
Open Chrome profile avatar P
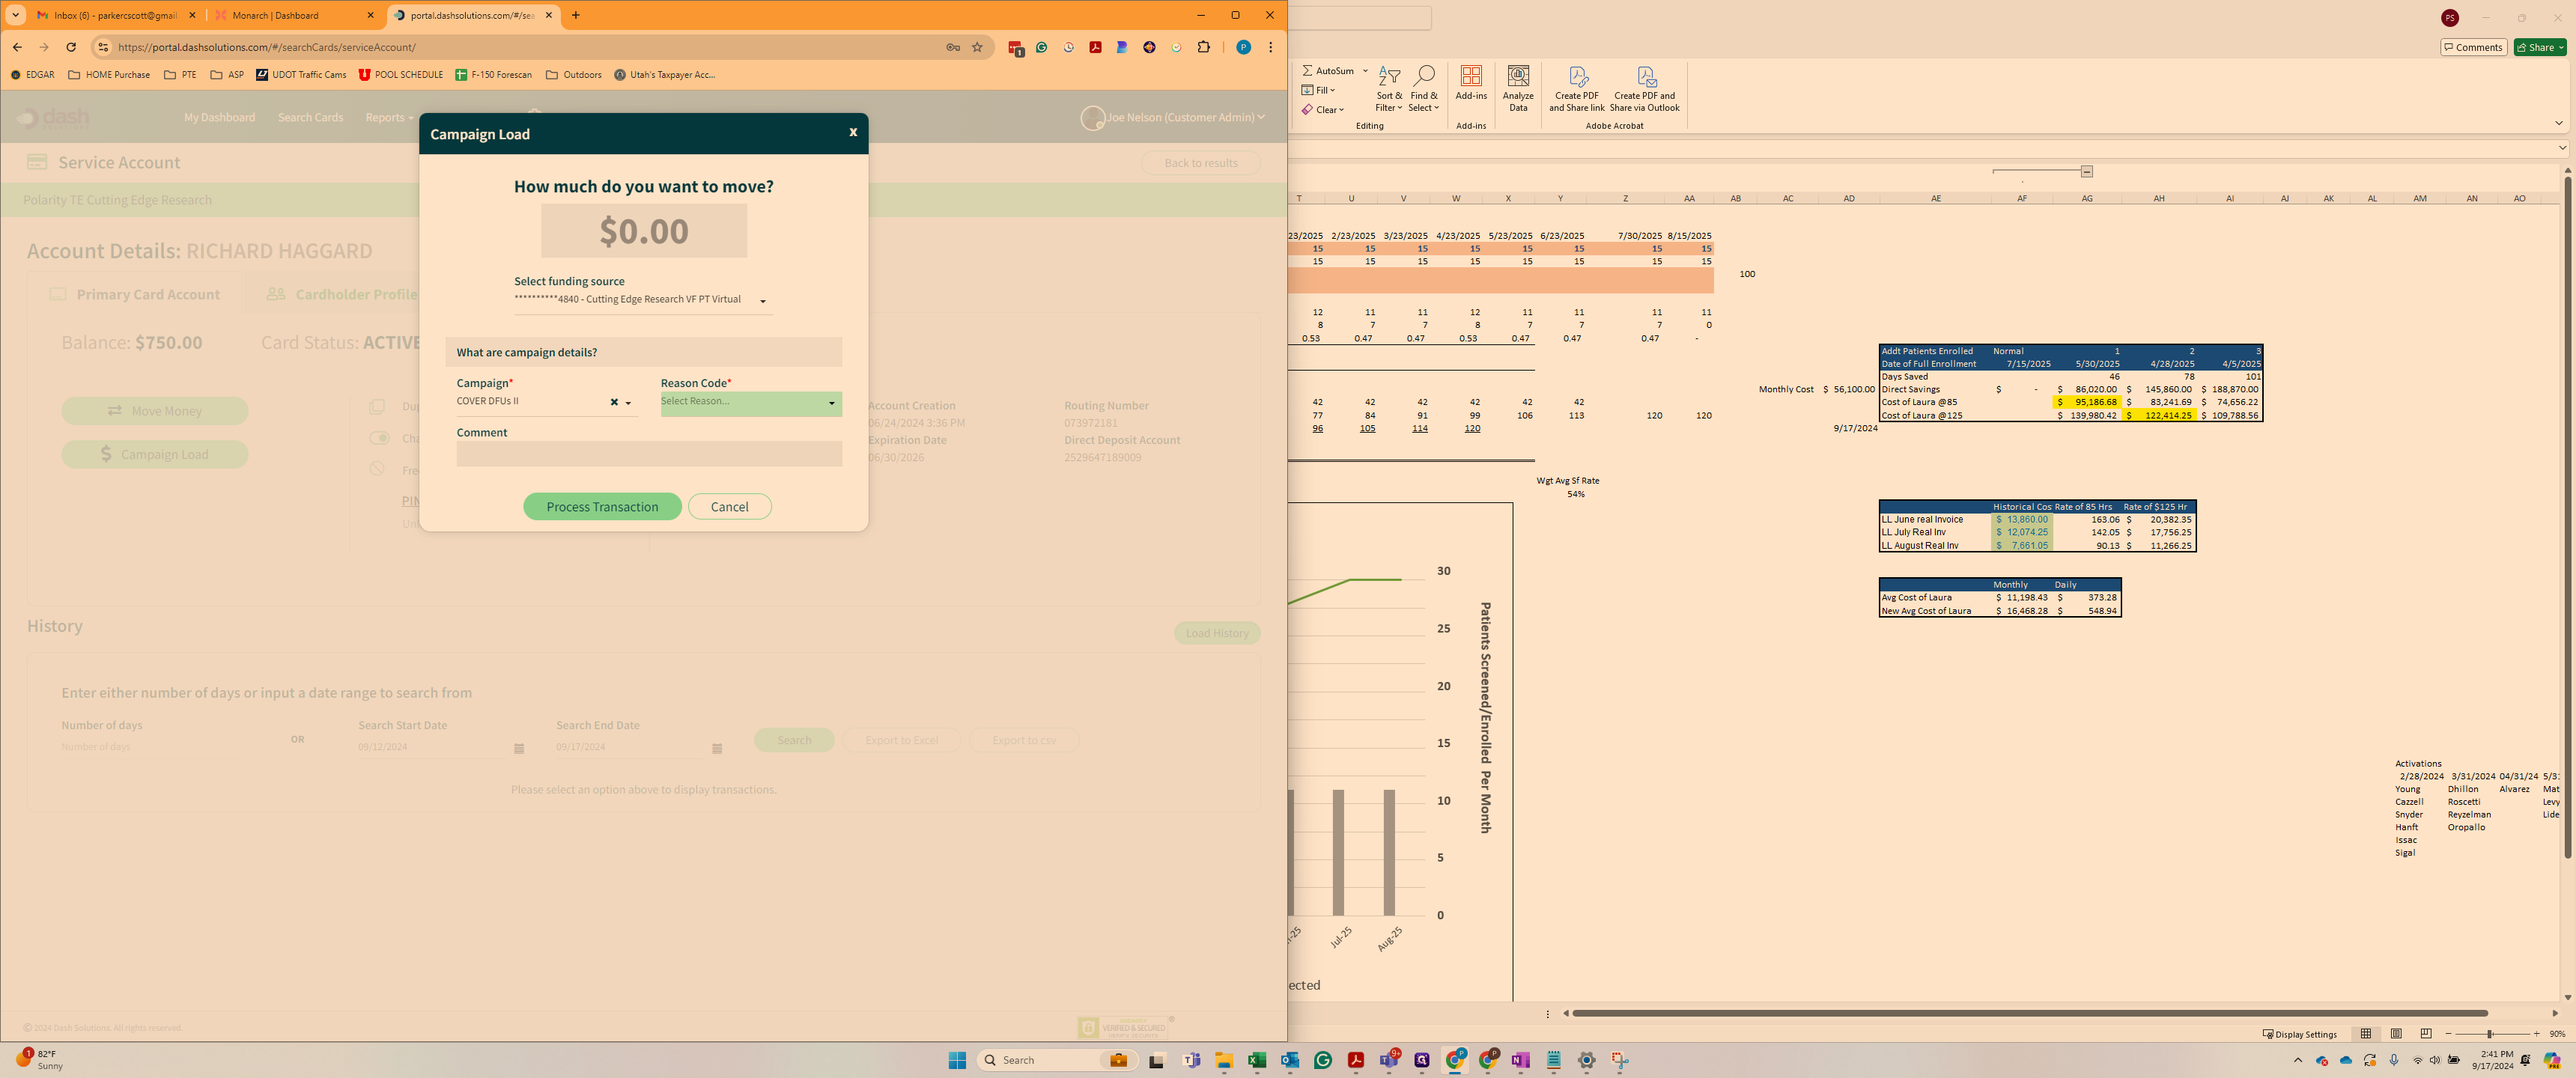point(1243,47)
